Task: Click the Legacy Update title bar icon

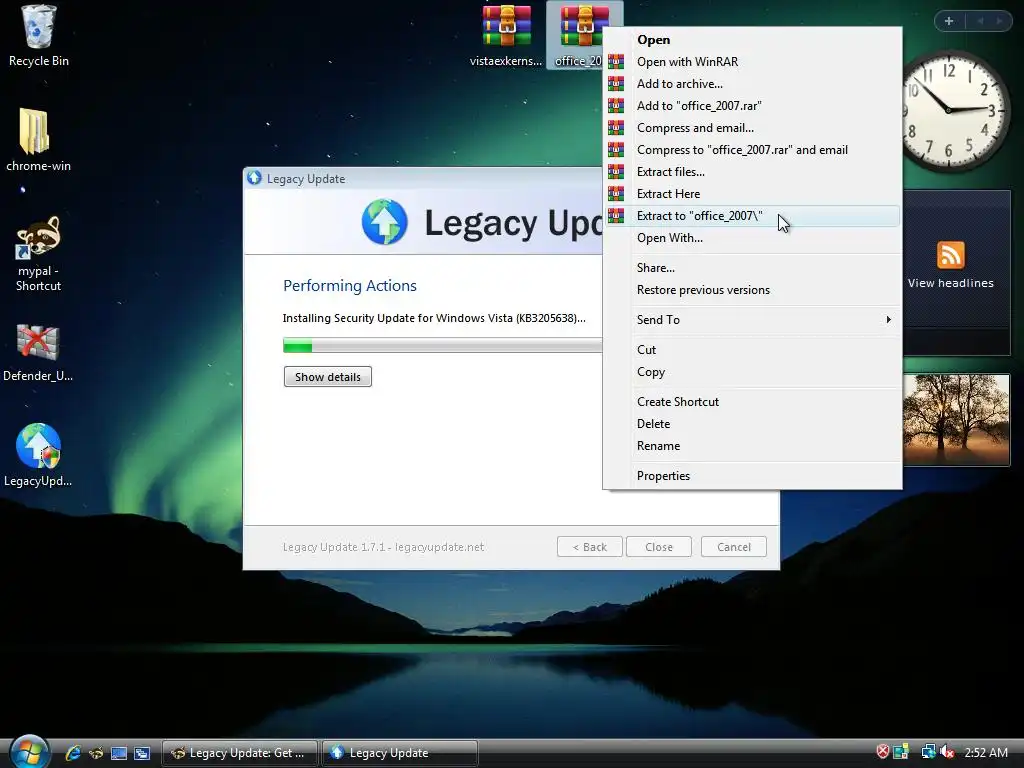Action: 255,178
